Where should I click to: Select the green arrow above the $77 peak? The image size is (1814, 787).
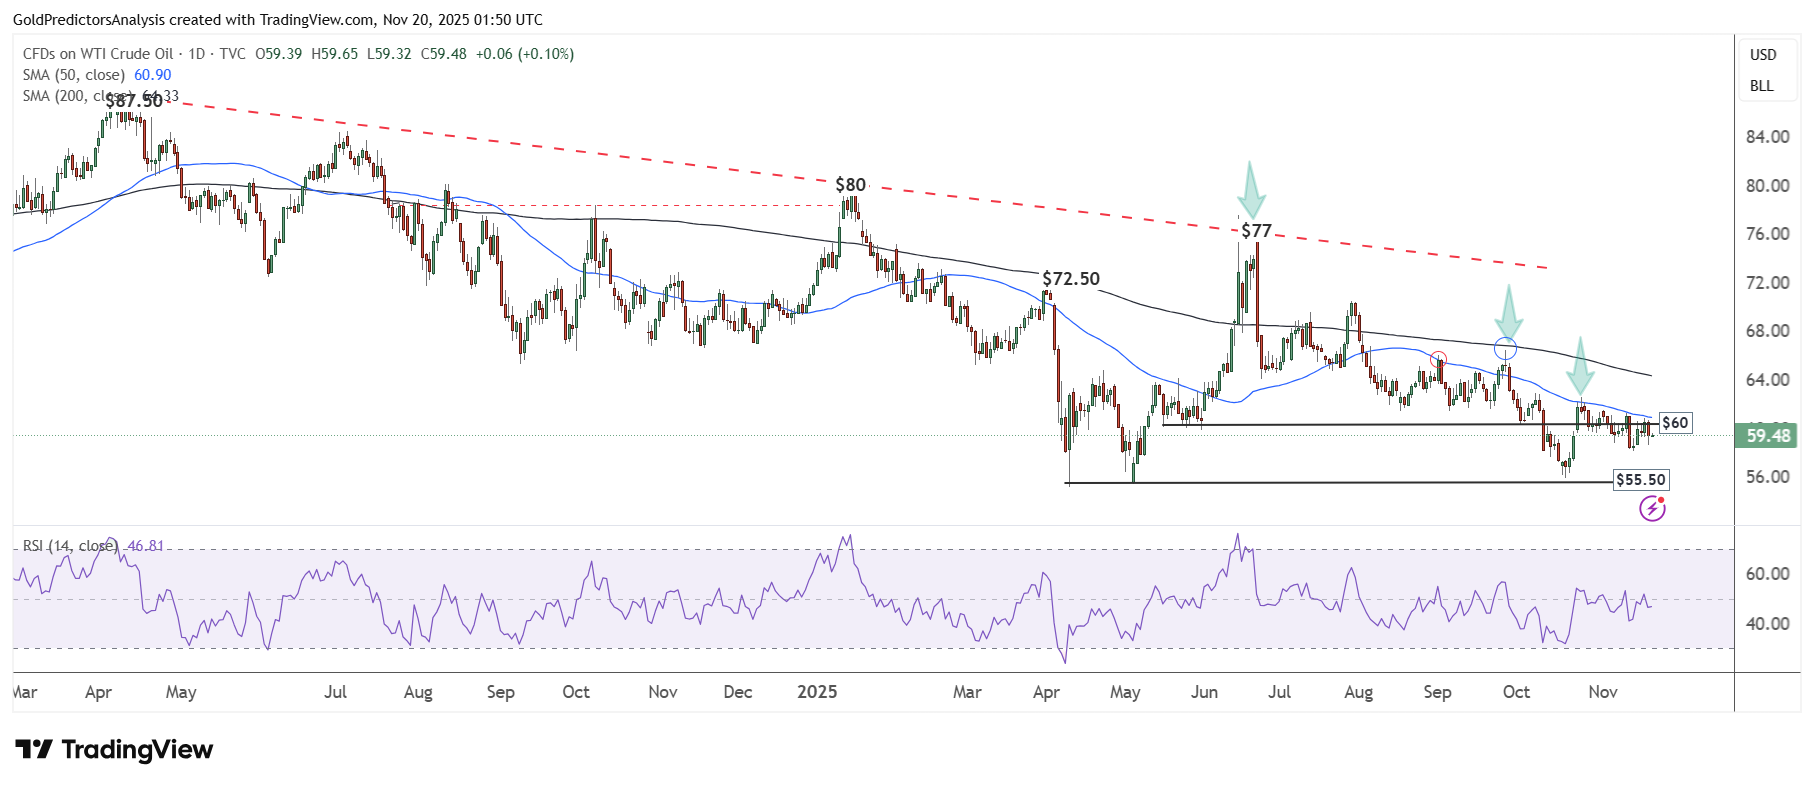[1250, 190]
